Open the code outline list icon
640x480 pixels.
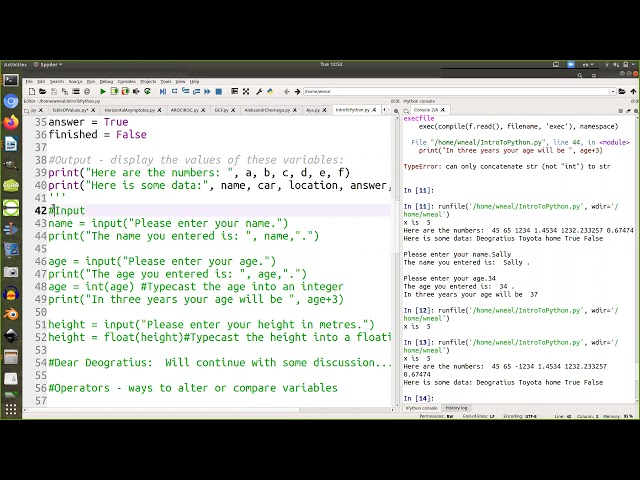tap(76, 91)
